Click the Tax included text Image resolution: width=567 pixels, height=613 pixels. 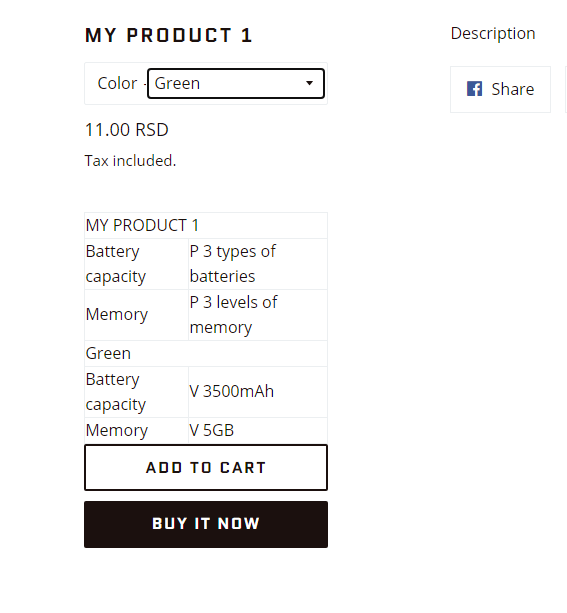pos(131,161)
